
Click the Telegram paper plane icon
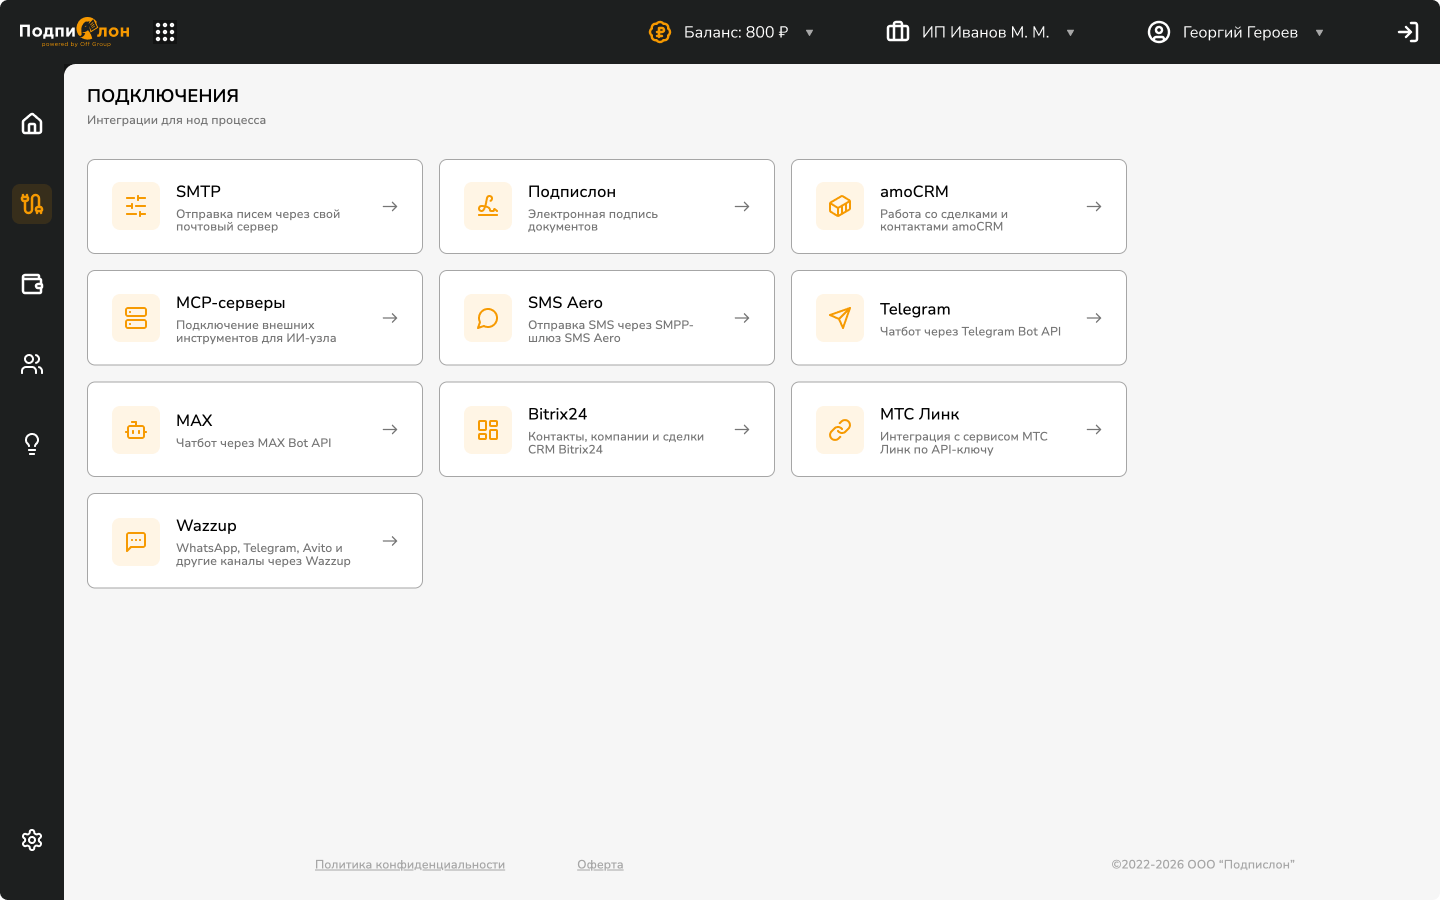click(x=840, y=318)
